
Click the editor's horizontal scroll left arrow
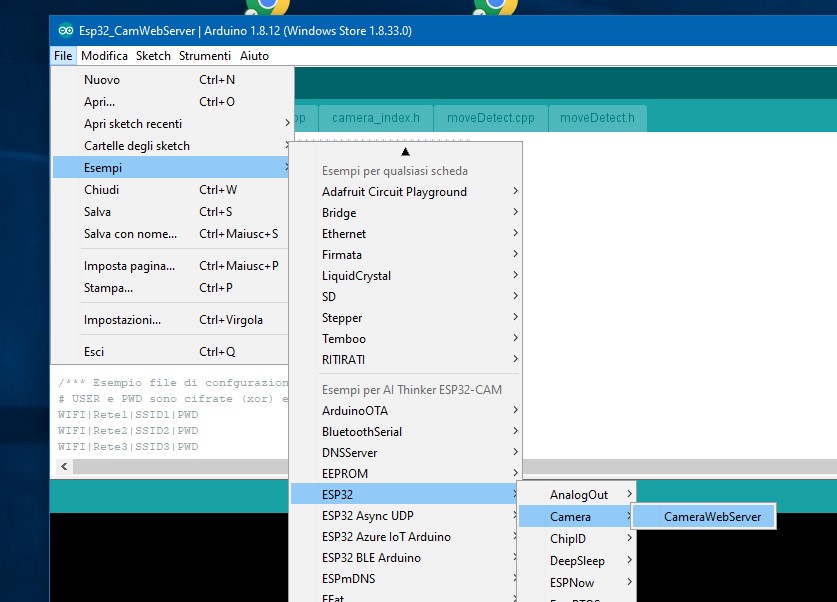[64, 466]
